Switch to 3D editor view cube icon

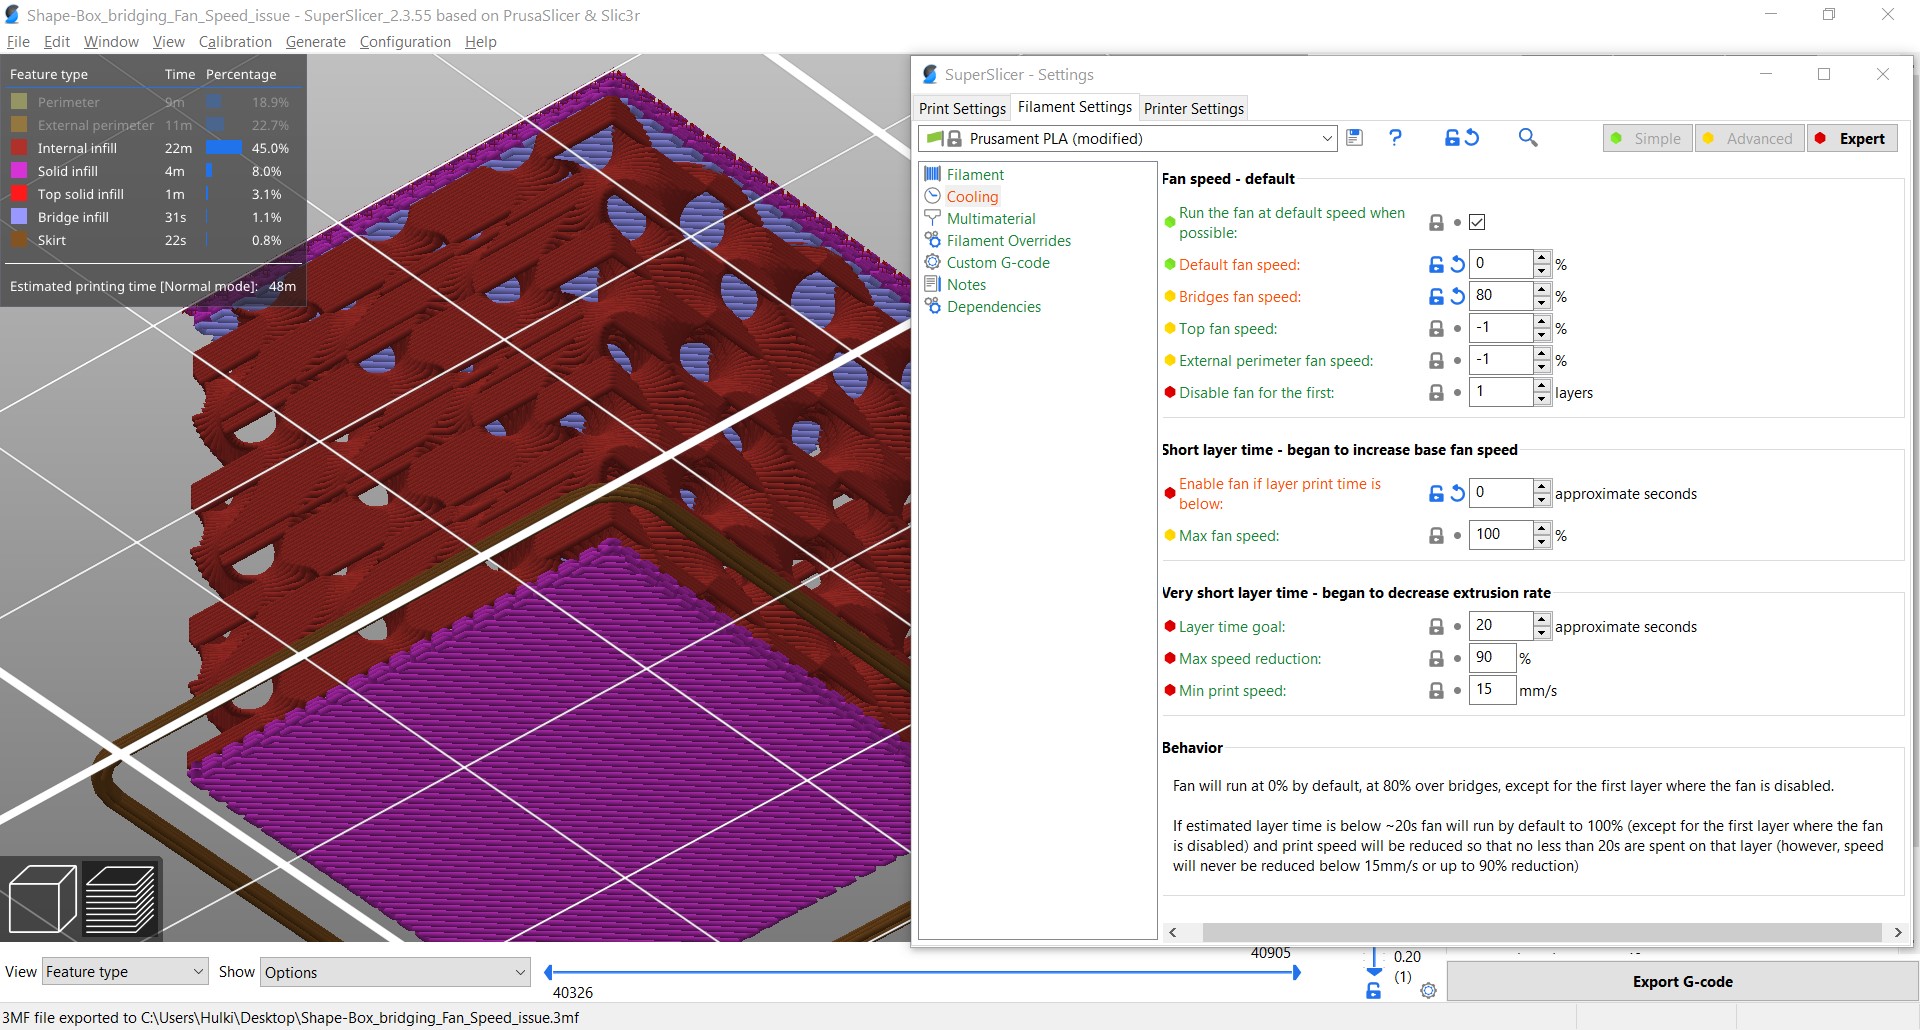(42, 899)
